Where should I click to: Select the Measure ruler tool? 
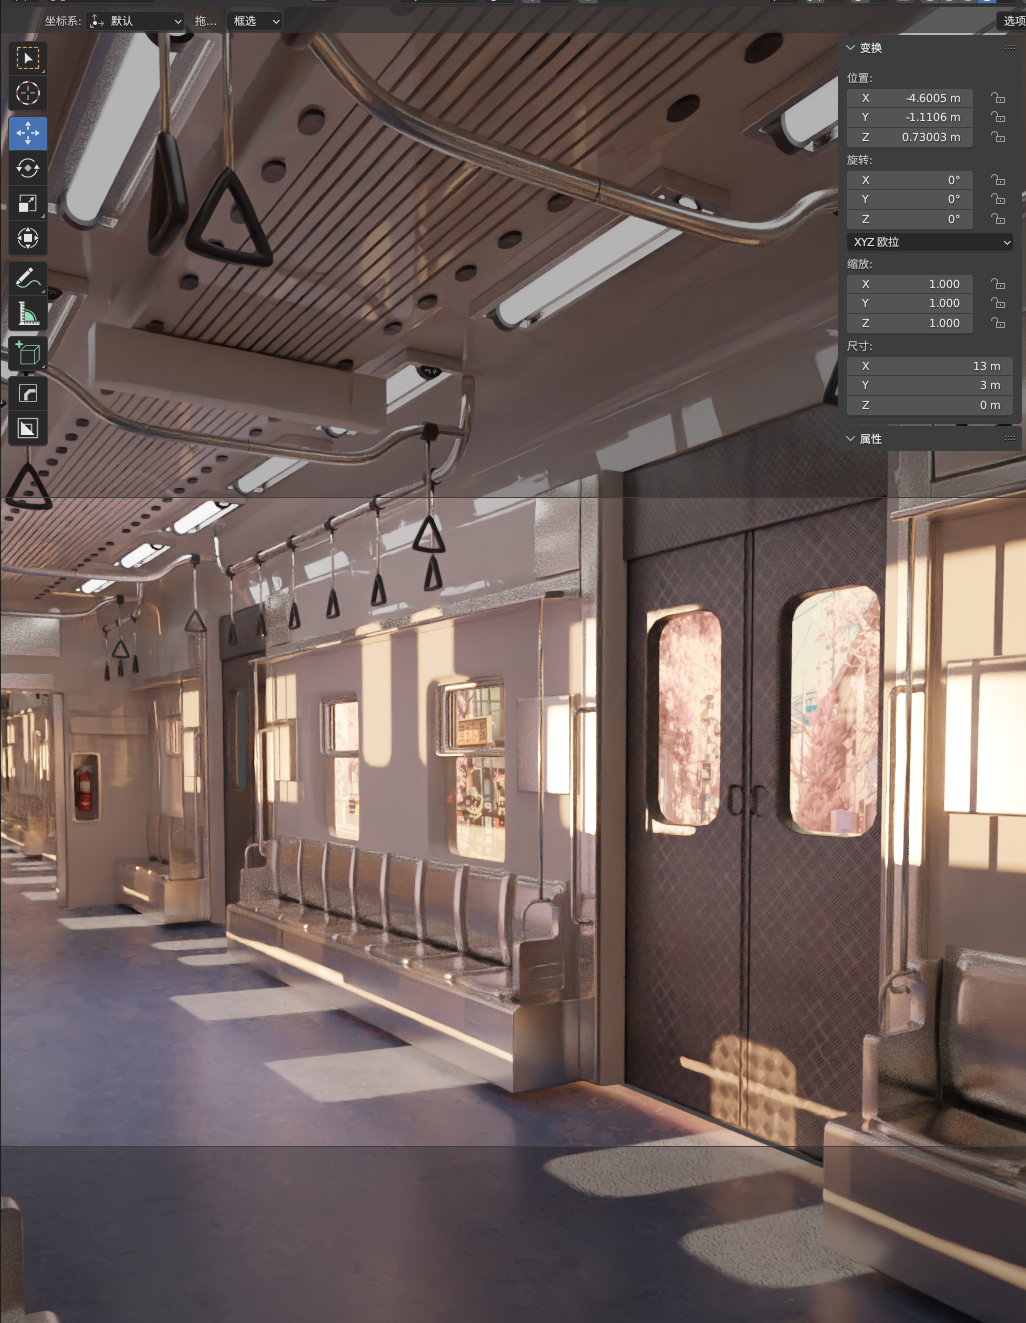pos(28,314)
